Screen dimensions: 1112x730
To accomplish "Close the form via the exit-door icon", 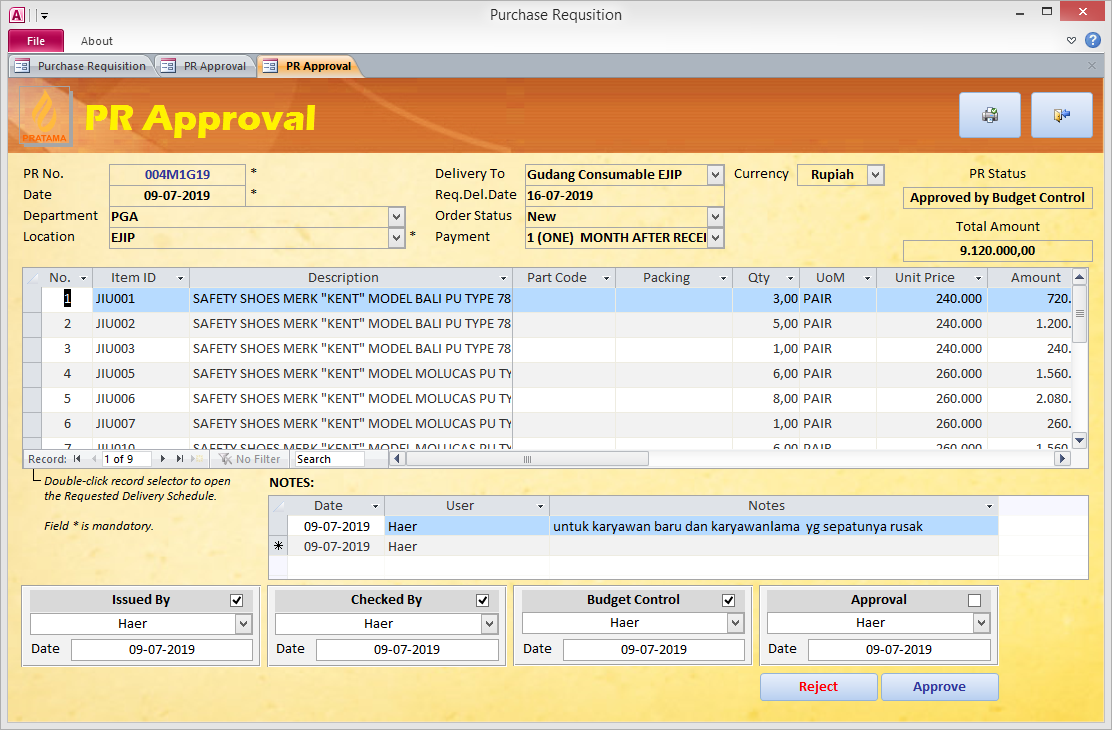I will (1061, 114).
